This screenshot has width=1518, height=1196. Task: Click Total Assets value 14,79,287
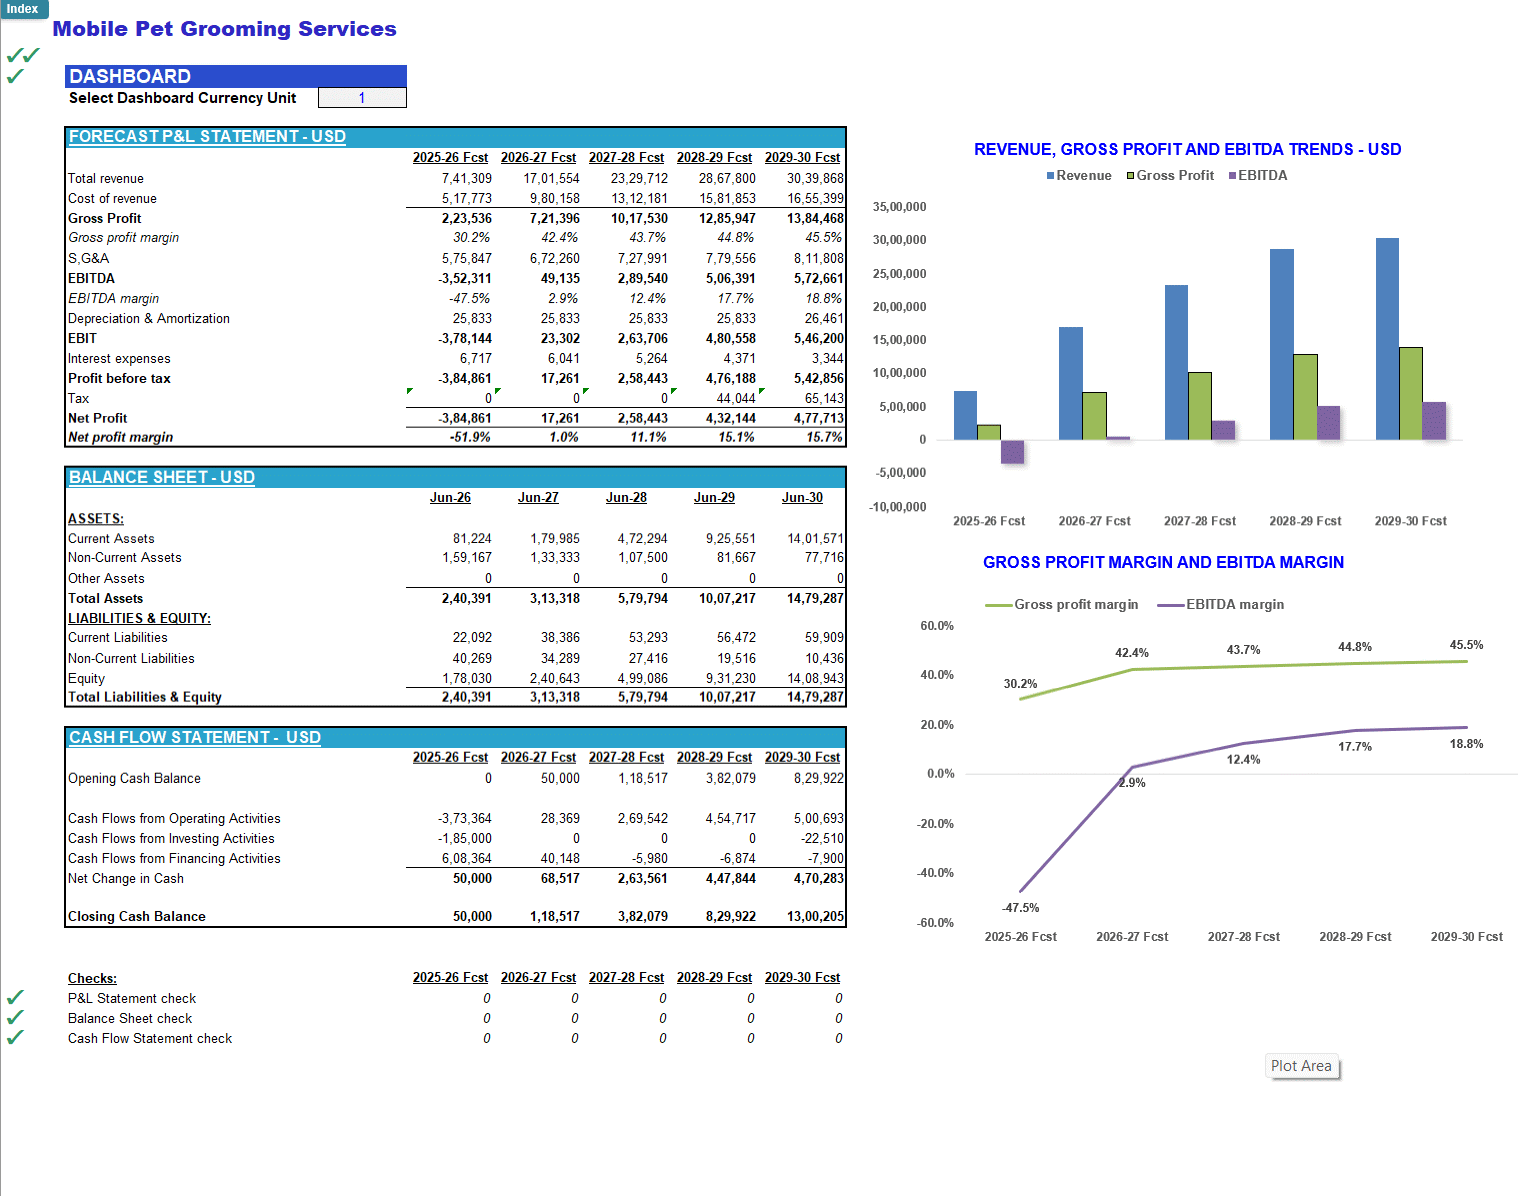[x=815, y=599]
